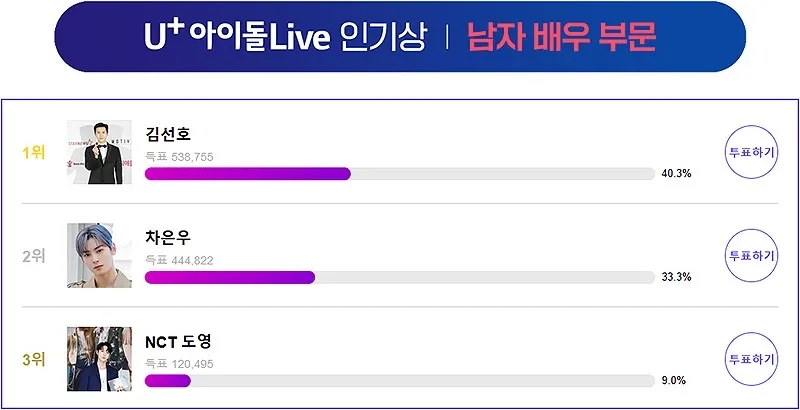Vote for NCT 도영 with 투표하기 button
The height and width of the screenshot is (410, 800).
coord(751,359)
